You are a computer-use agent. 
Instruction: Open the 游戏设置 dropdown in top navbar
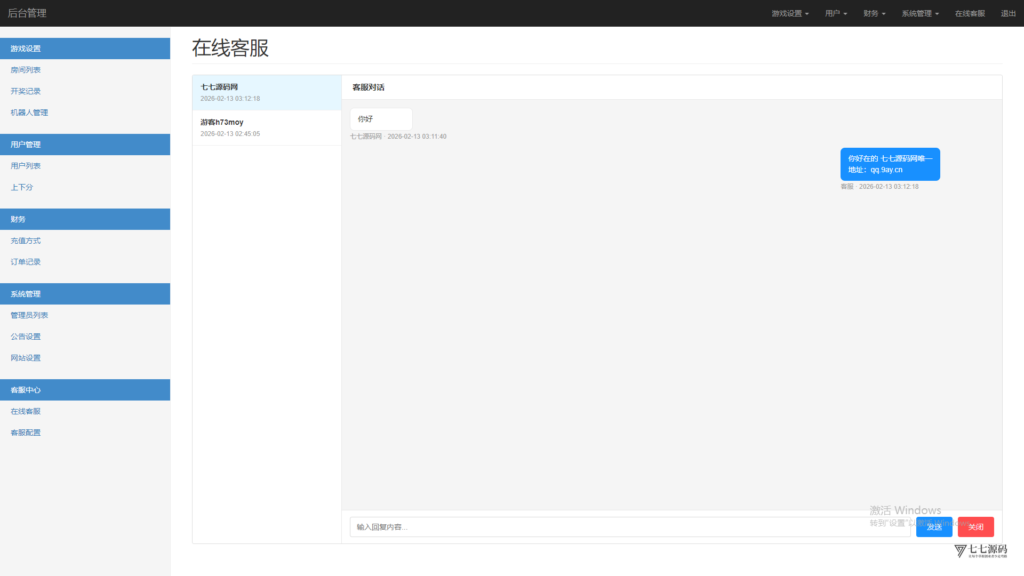point(790,14)
